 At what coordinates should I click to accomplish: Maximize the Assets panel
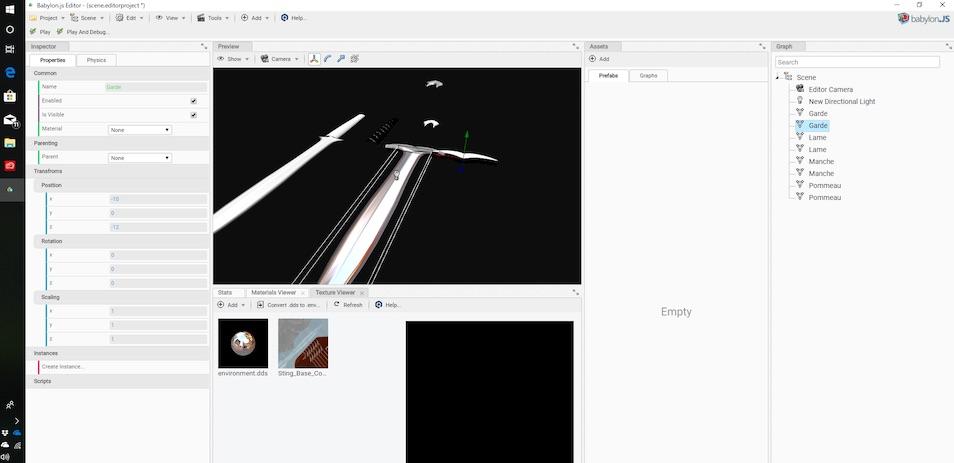762,46
